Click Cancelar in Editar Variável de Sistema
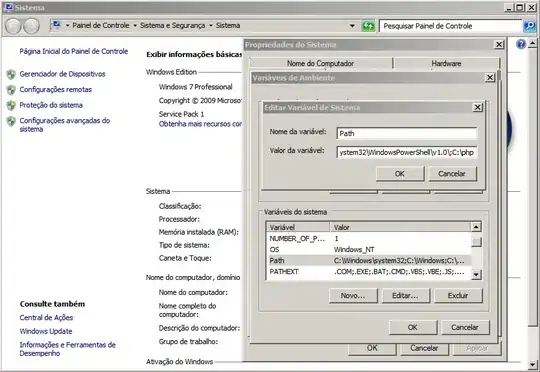The height and width of the screenshot is (372, 540). coord(452,174)
